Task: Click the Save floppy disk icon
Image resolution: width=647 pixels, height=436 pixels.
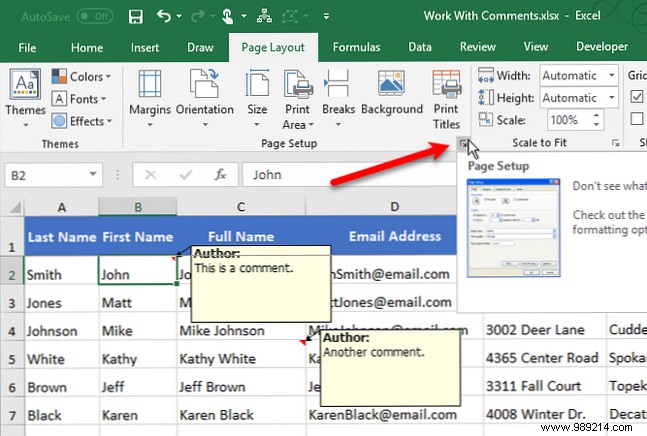Action: pyautogui.click(x=135, y=16)
